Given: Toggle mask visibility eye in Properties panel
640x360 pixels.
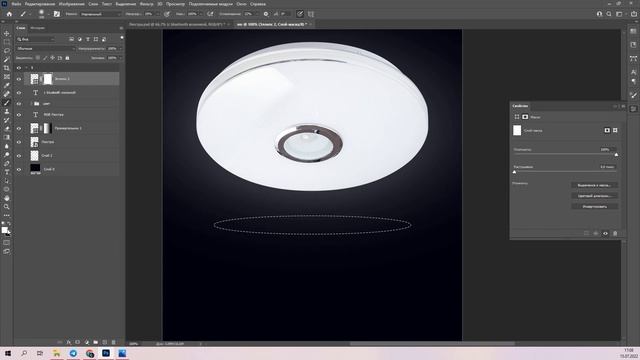Looking at the screenshot, I should coord(605,233).
